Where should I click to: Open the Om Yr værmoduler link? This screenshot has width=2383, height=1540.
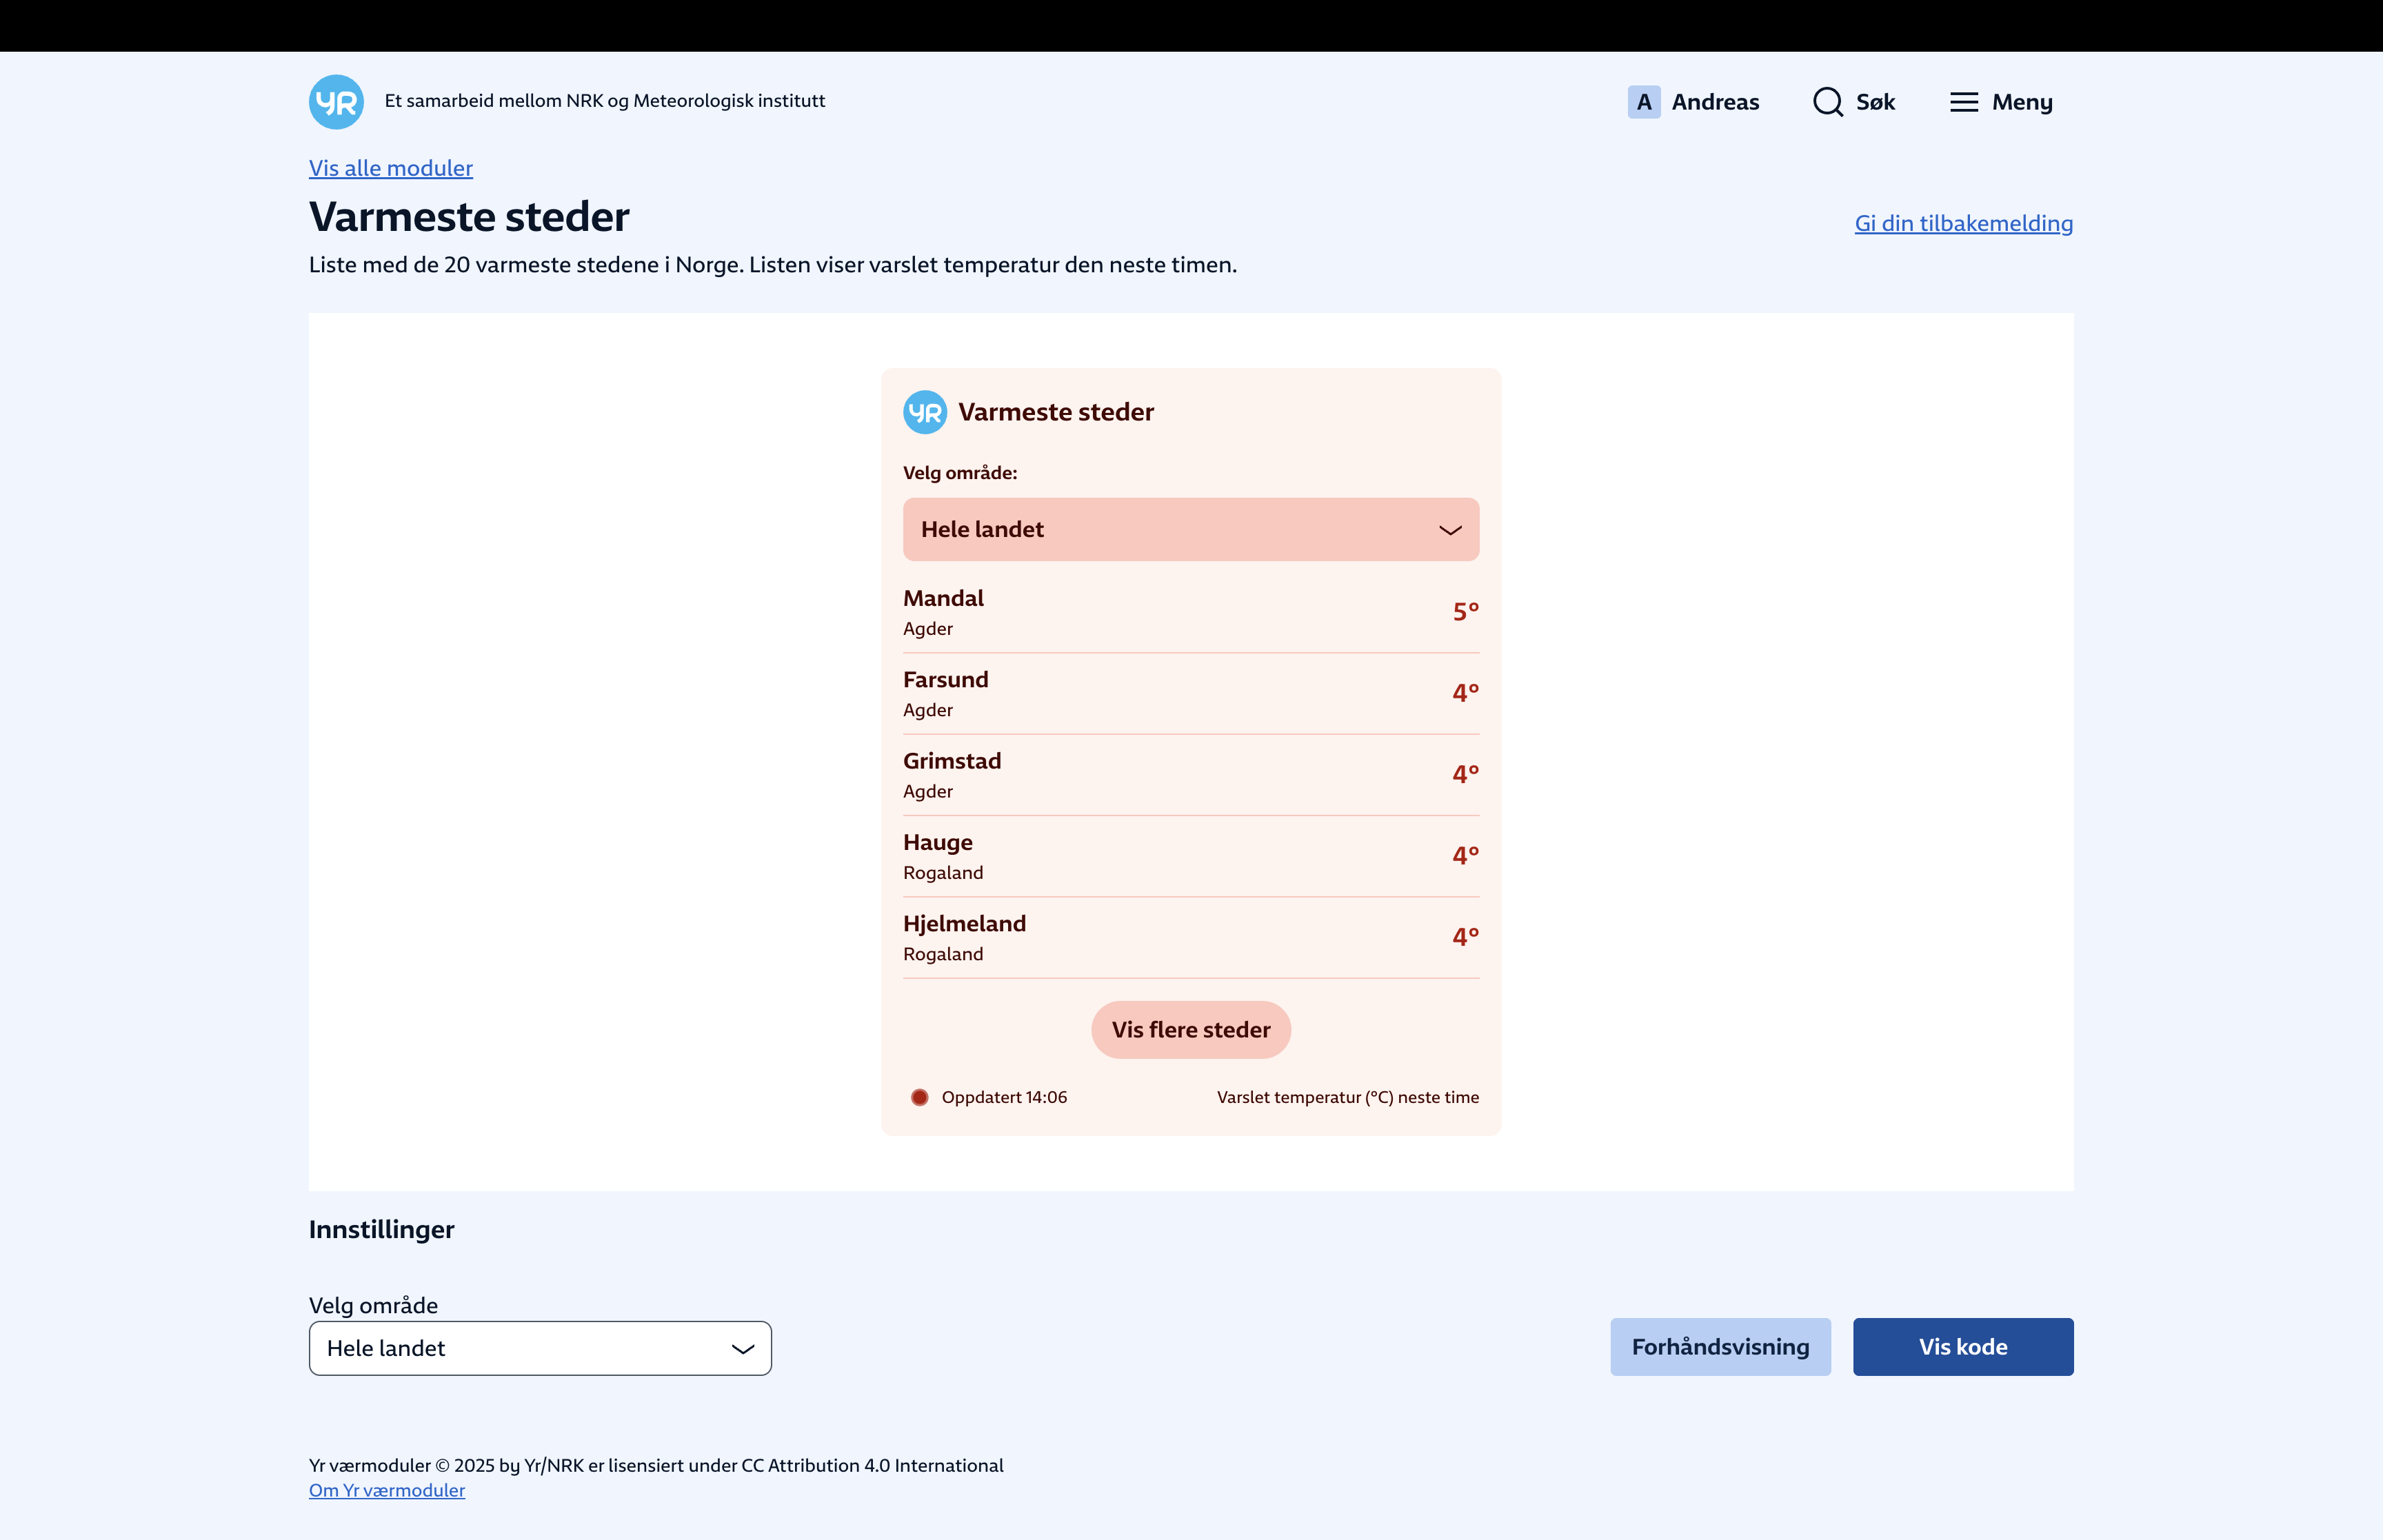point(386,1490)
